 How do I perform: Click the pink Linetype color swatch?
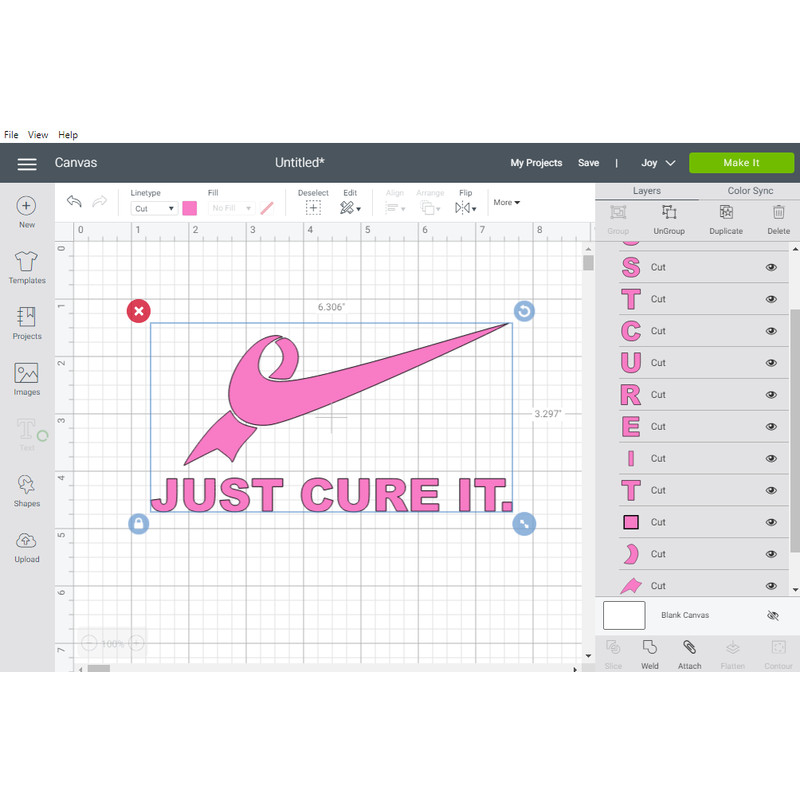tap(190, 208)
